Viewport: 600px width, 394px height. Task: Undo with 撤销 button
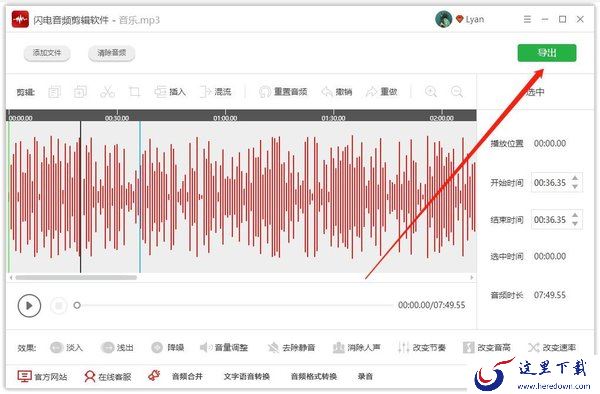(337, 92)
